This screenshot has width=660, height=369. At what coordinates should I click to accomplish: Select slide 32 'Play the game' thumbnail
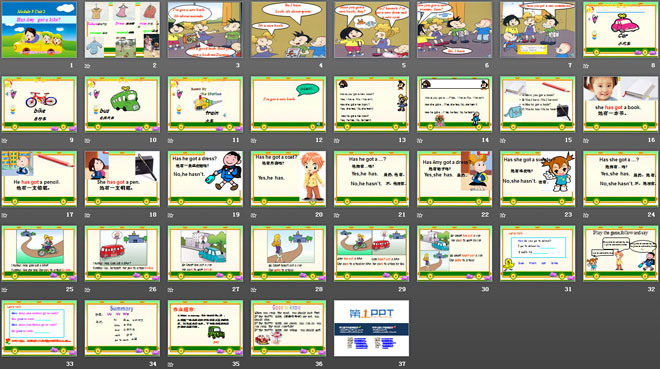[621, 253]
